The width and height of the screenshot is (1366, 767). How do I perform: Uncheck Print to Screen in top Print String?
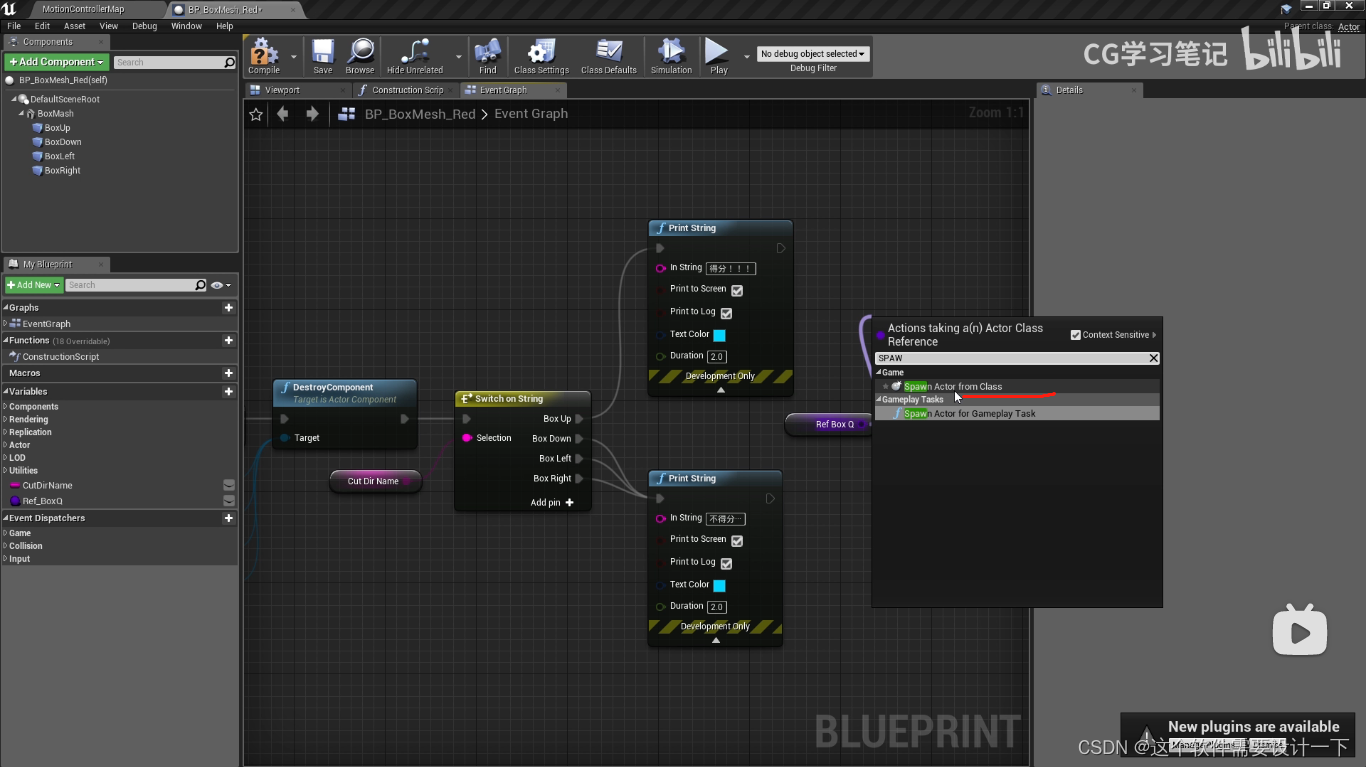click(x=737, y=291)
